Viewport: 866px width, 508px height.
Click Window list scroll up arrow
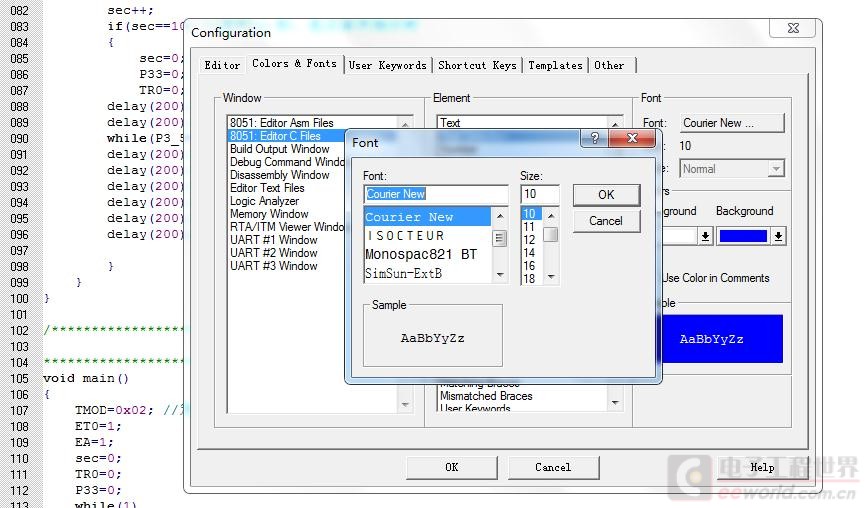click(405, 124)
